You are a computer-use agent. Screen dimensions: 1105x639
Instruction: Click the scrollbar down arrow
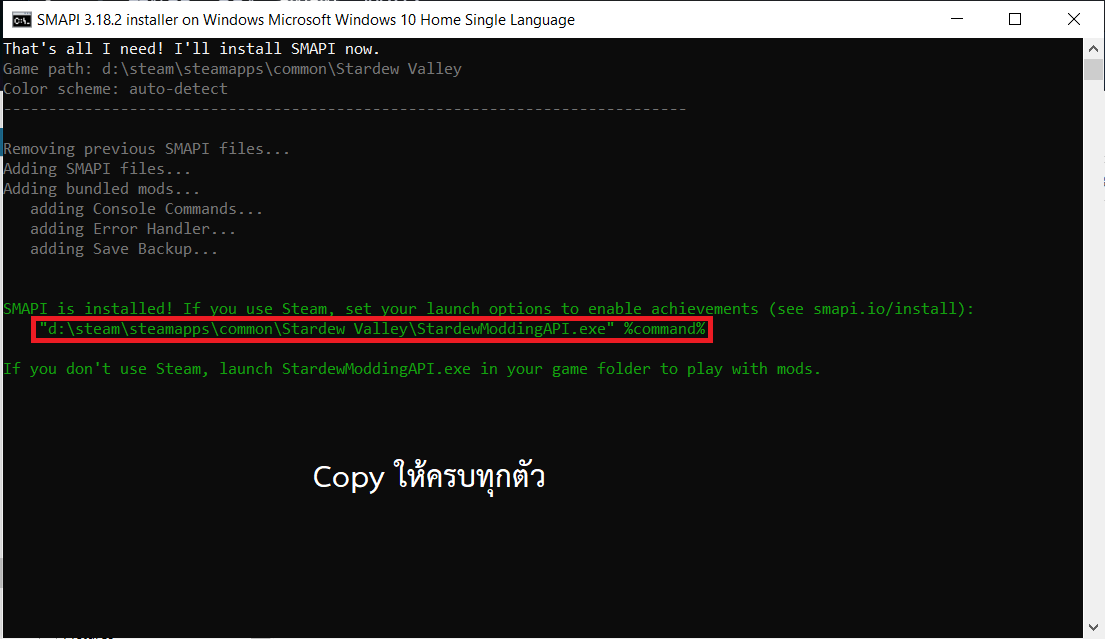coord(1093,627)
